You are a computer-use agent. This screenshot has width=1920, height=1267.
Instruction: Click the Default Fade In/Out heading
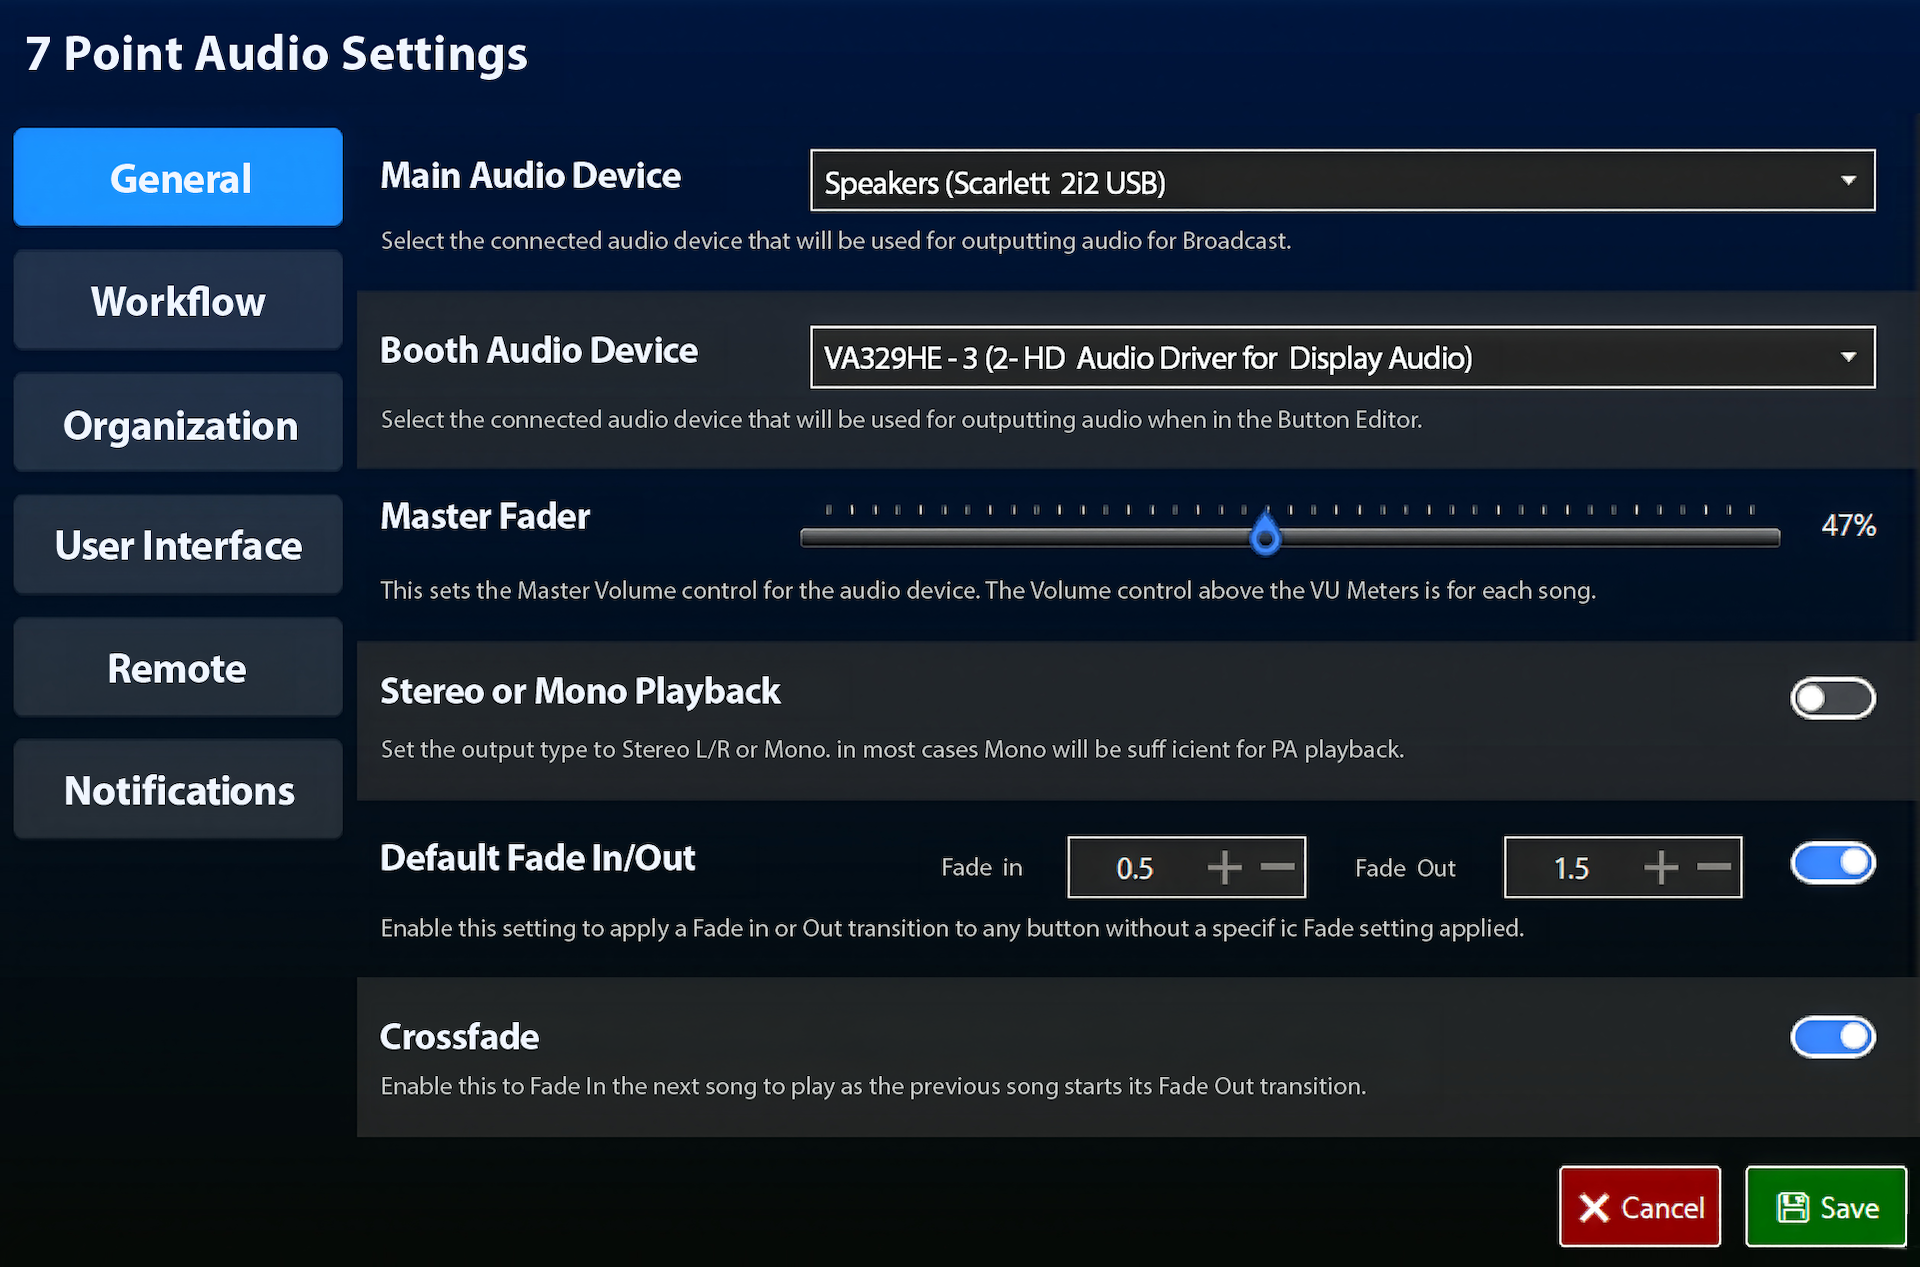click(538, 858)
